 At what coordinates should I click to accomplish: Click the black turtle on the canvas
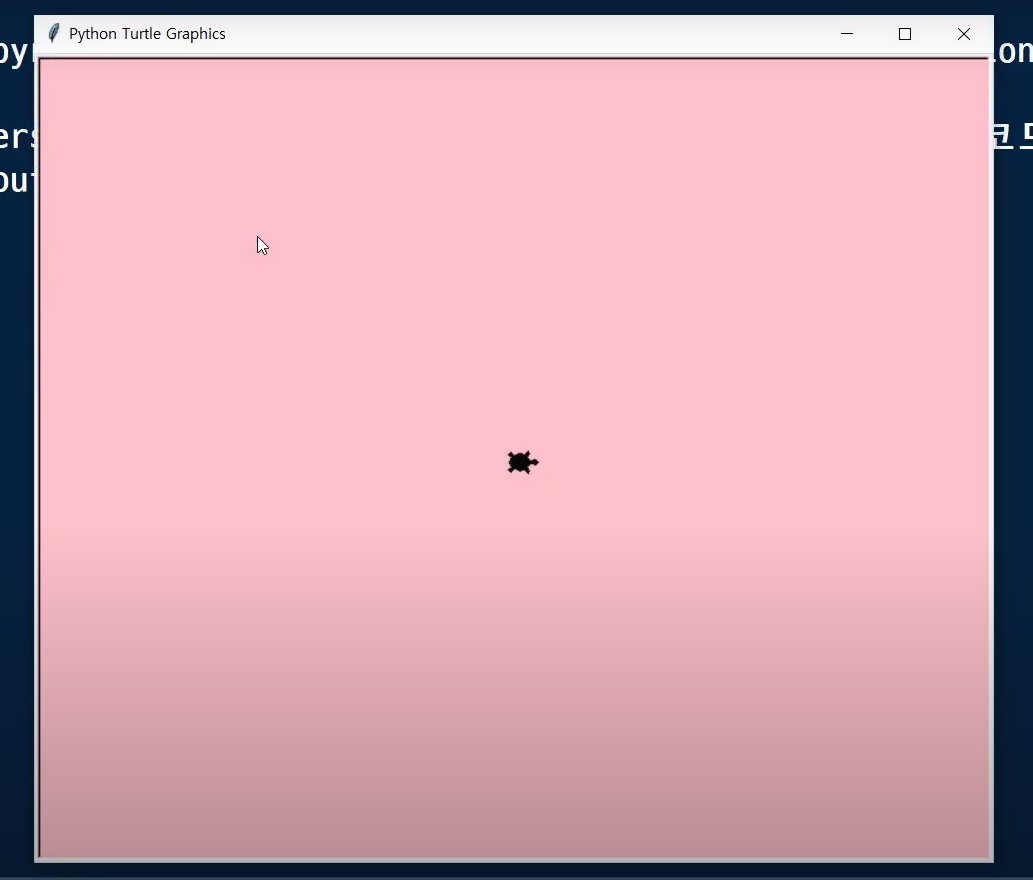point(522,462)
